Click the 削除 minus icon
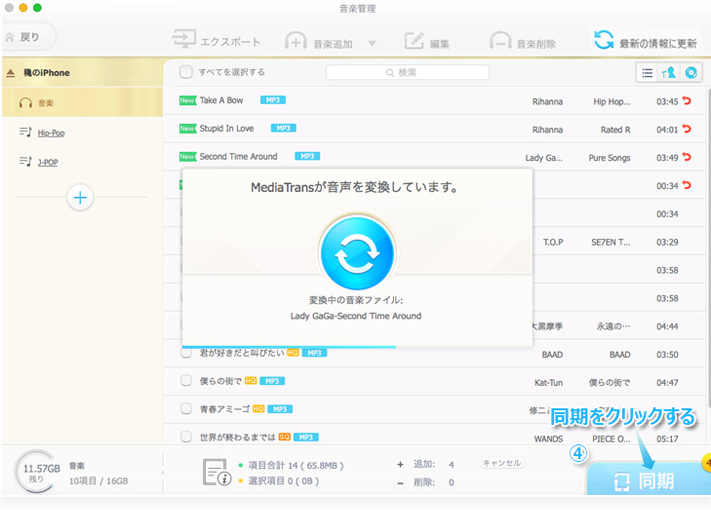 click(400, 483)
